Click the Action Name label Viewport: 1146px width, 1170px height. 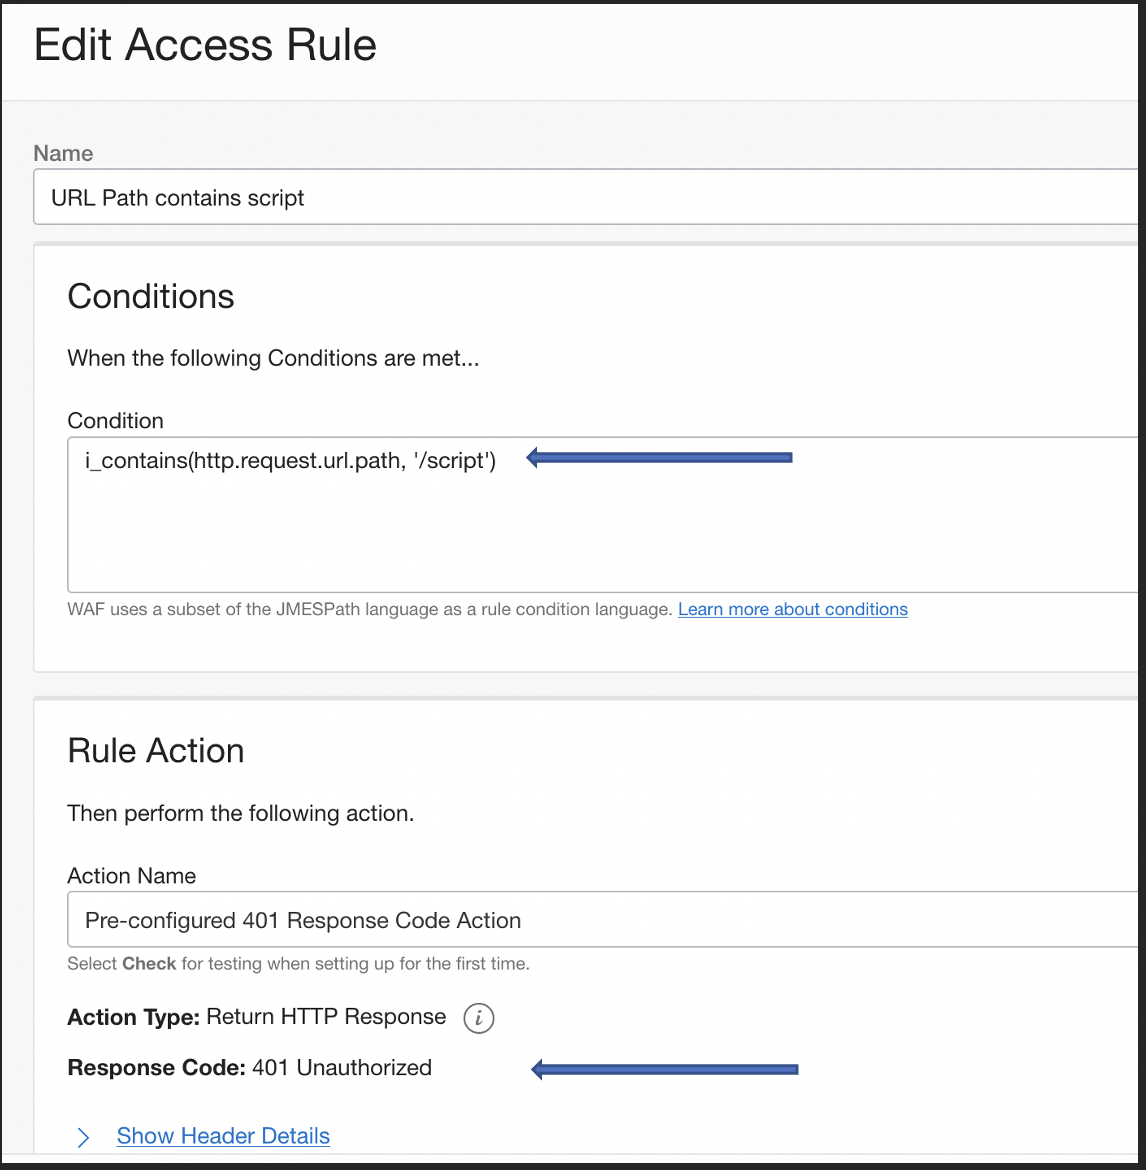coord(131,876)
